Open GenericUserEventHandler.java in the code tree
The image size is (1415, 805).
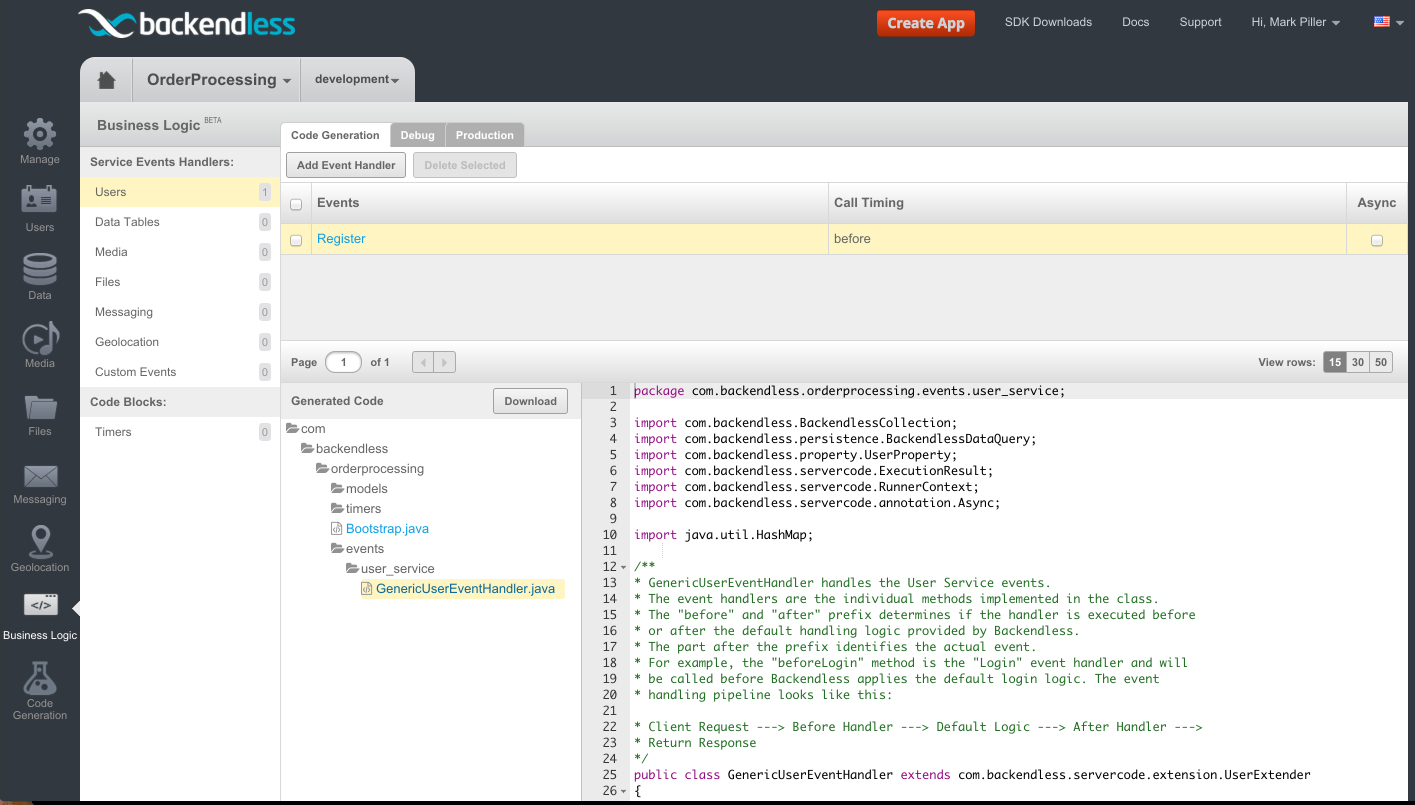click(465, 589)
